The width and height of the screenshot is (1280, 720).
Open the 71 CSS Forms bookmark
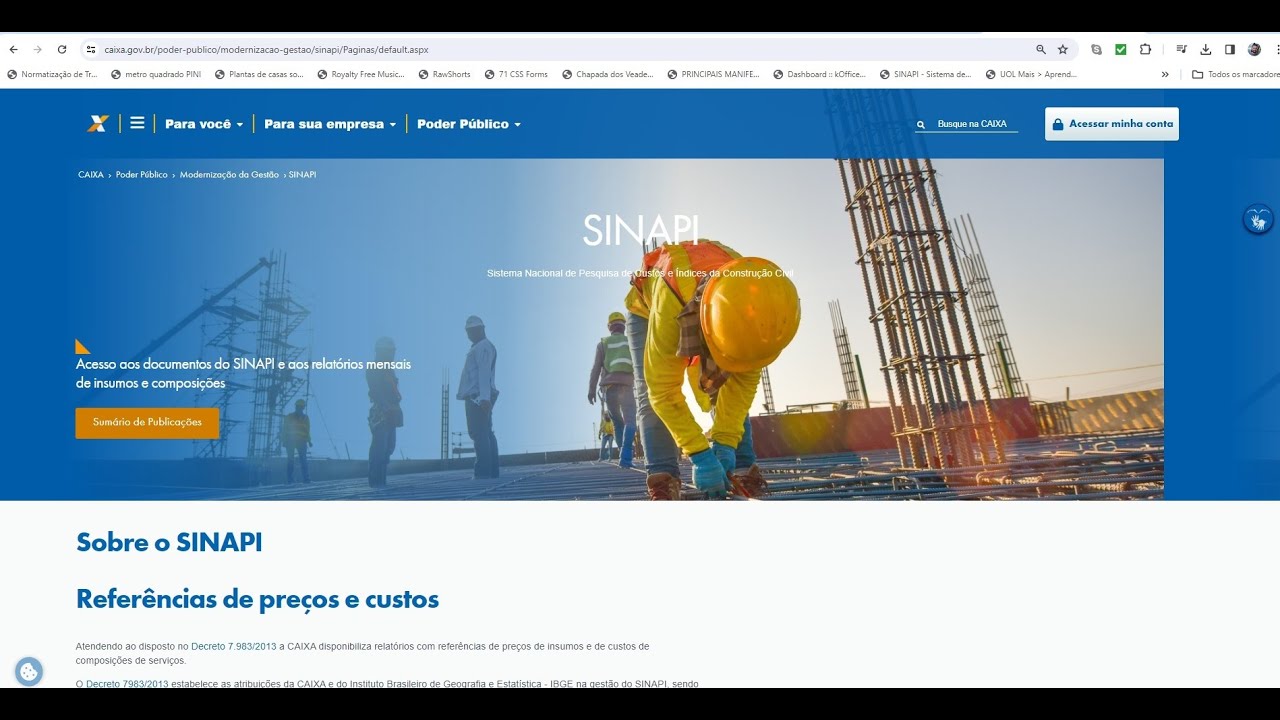pyautogui.click(x=516, y=74)
